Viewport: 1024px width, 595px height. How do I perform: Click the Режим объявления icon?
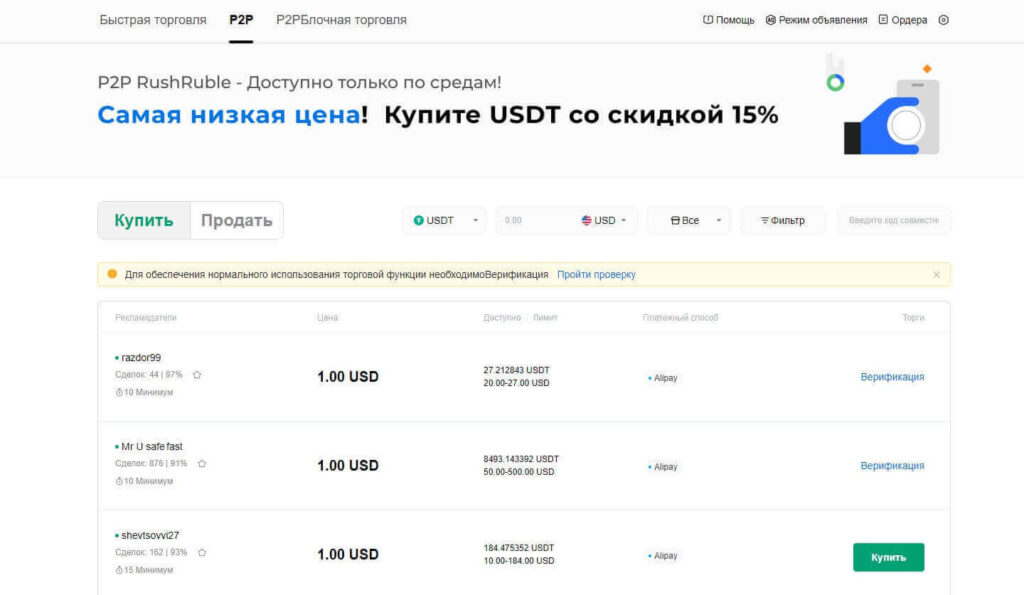[x=770, y=19]
